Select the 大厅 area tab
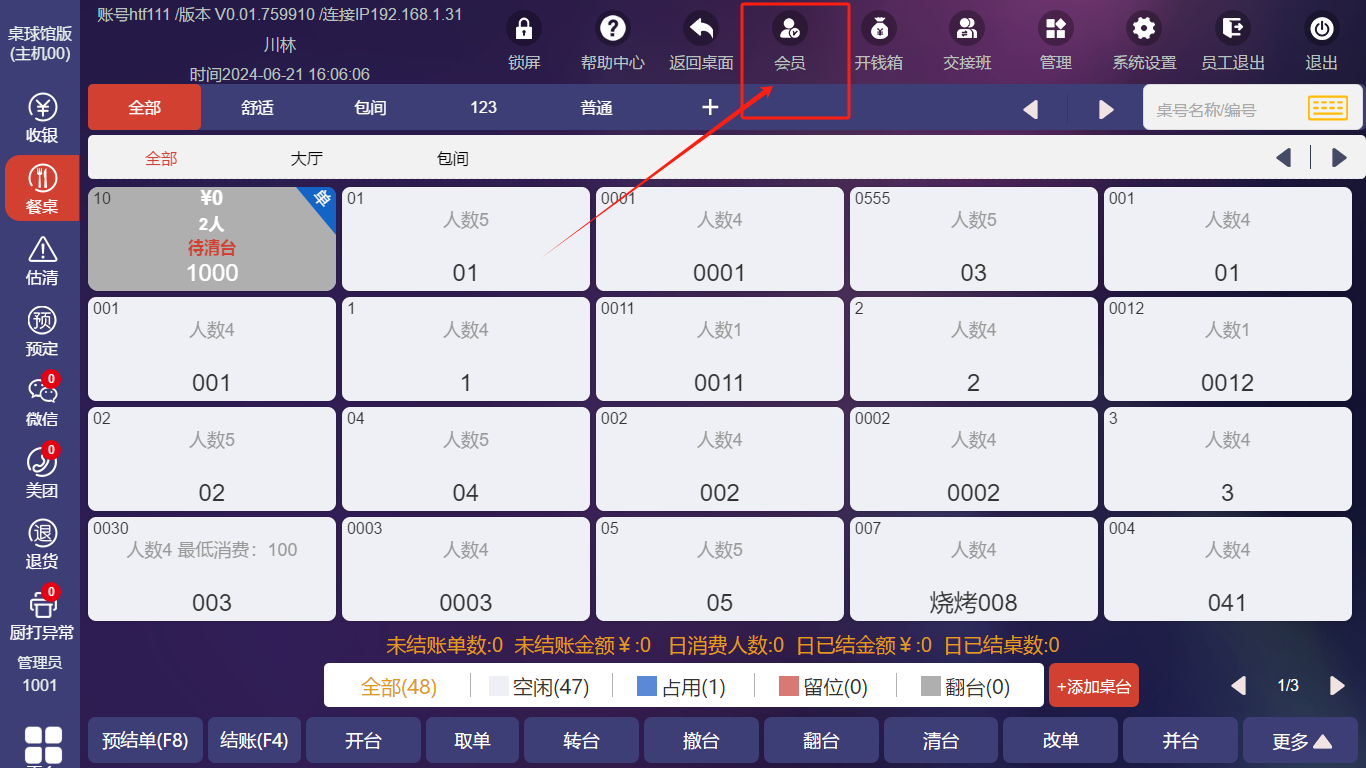Image resolution: width=1366 pixels, height=768 pixels. click(x=307, y=158)
